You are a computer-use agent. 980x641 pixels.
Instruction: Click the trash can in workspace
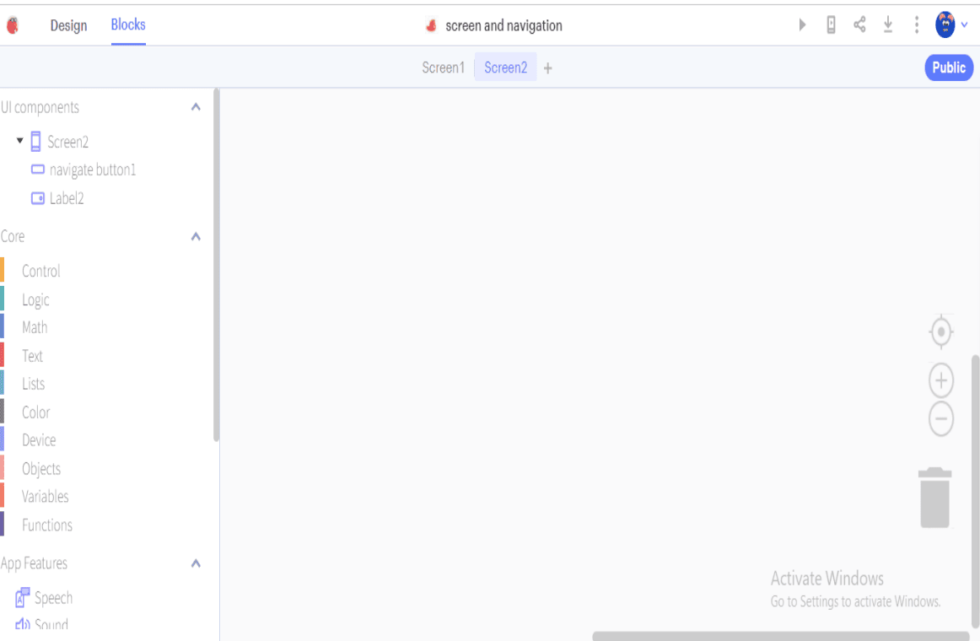coord(935,497)
